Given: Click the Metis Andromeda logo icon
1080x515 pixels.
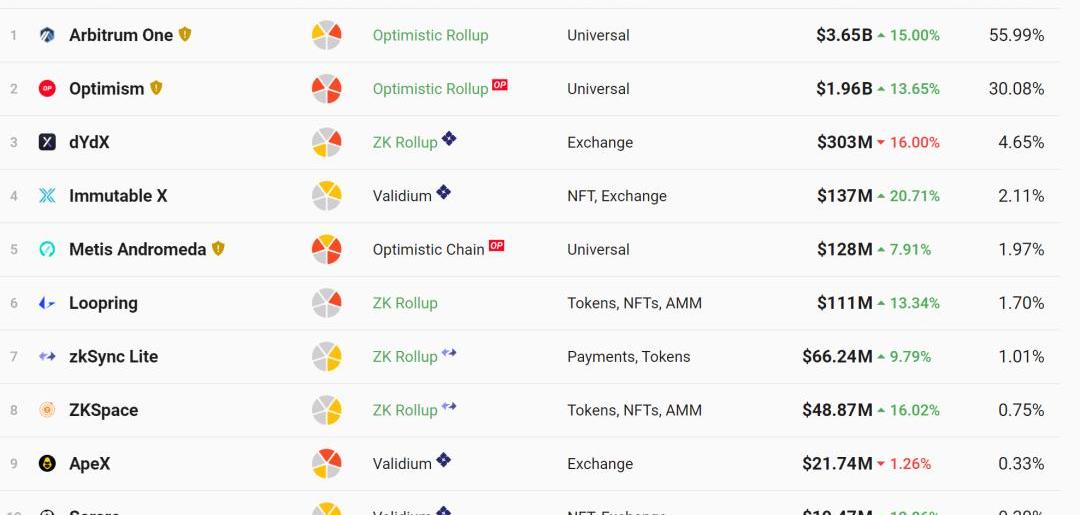Looking at the screenshot, I should pyautogui.click(x=47, y=249).
